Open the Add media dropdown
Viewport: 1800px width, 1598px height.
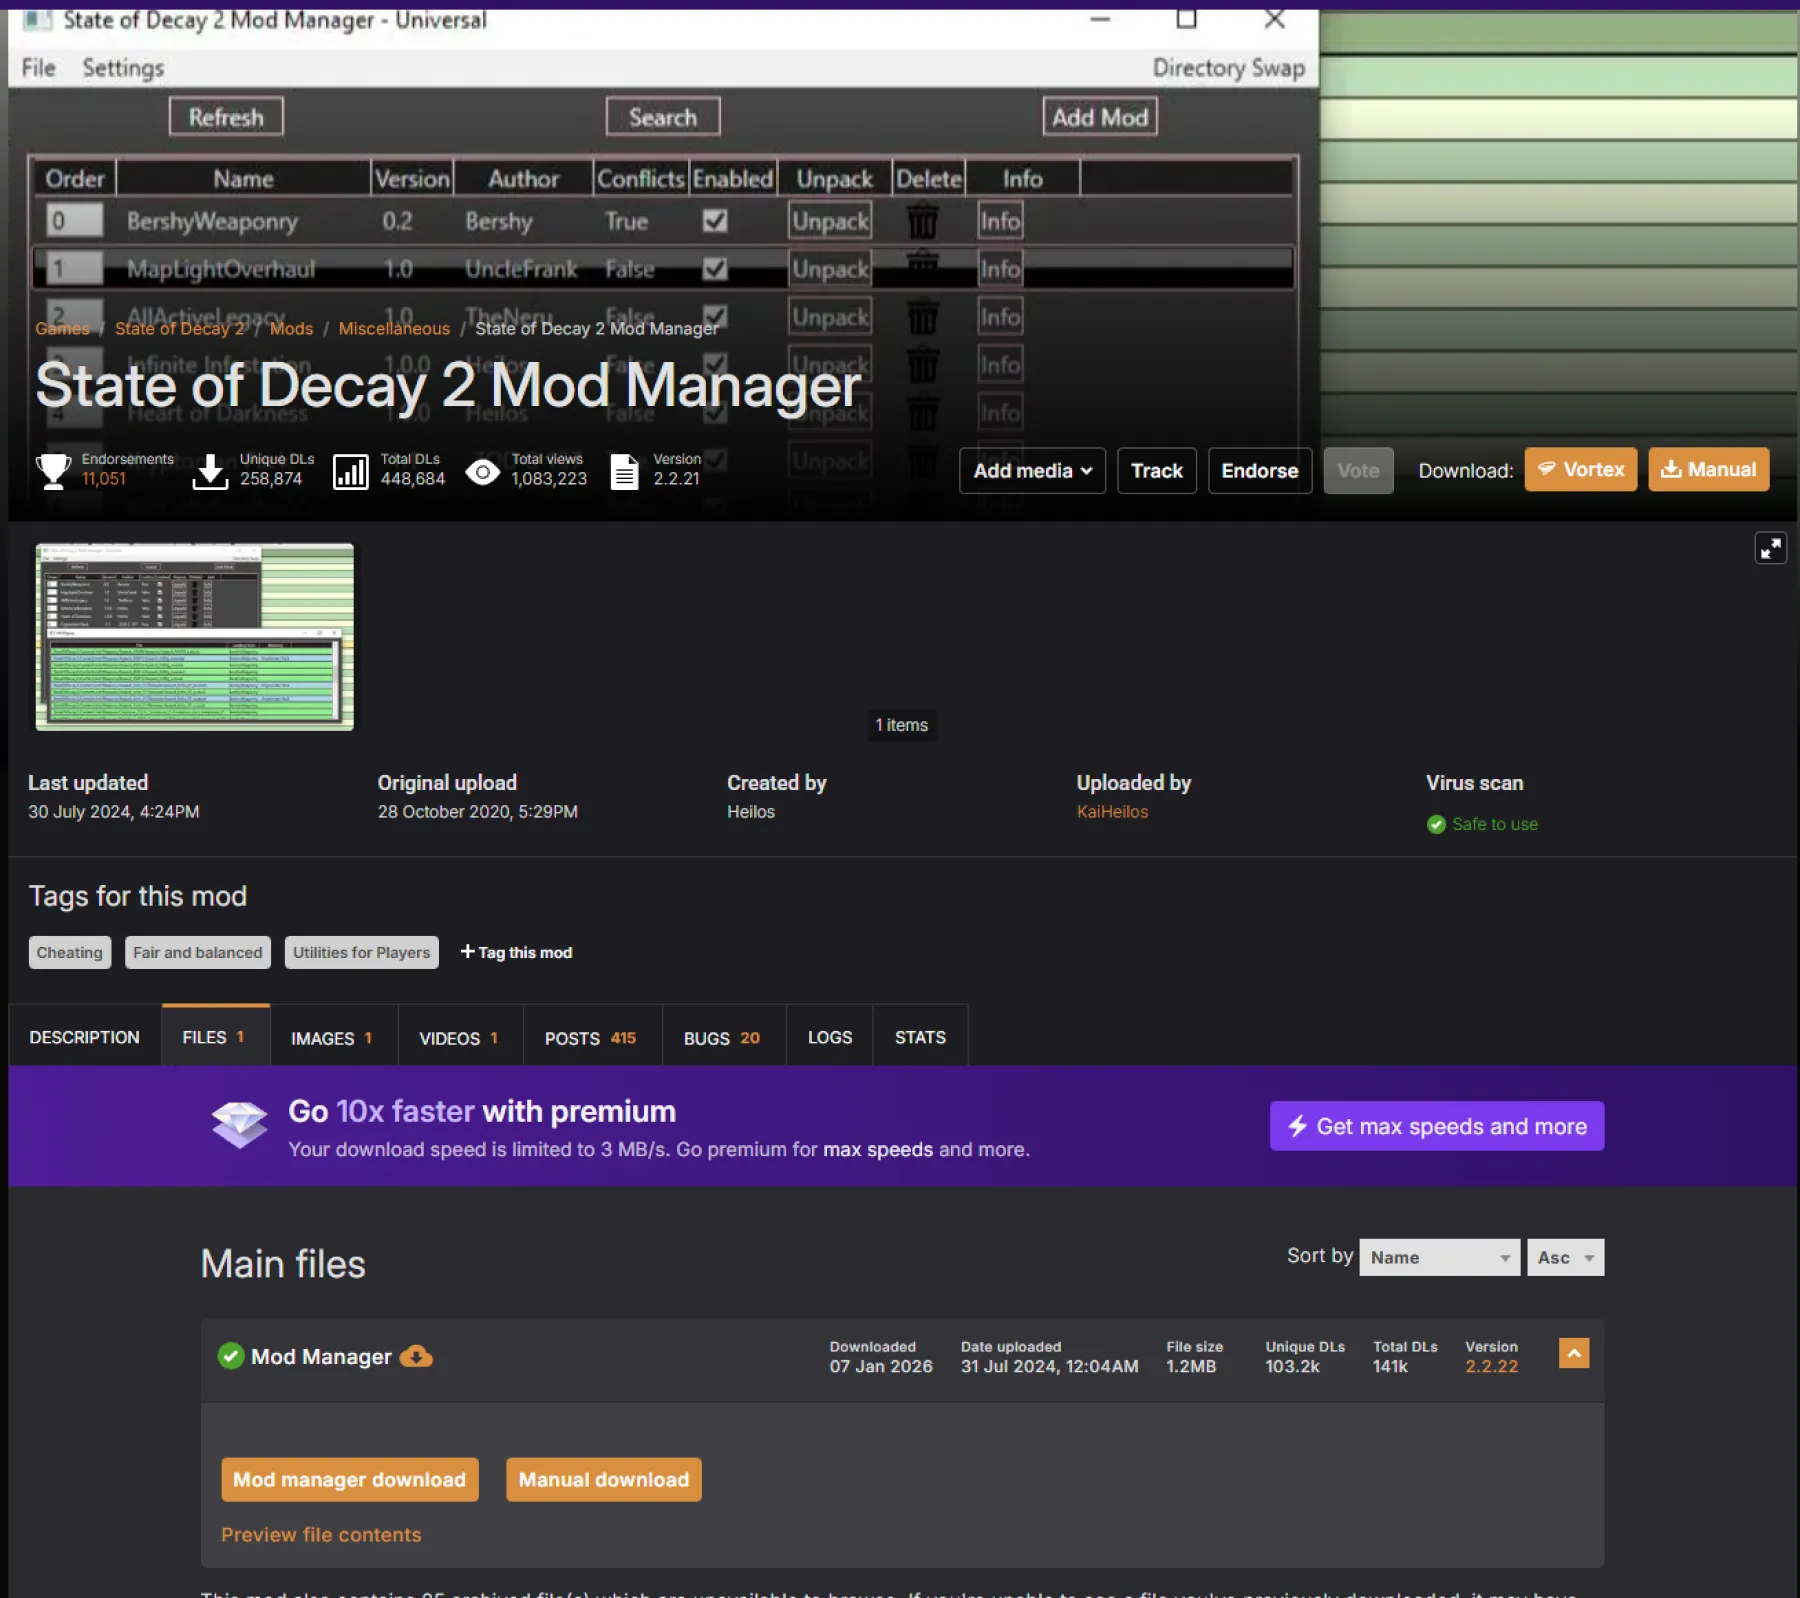pos(1032,471)
